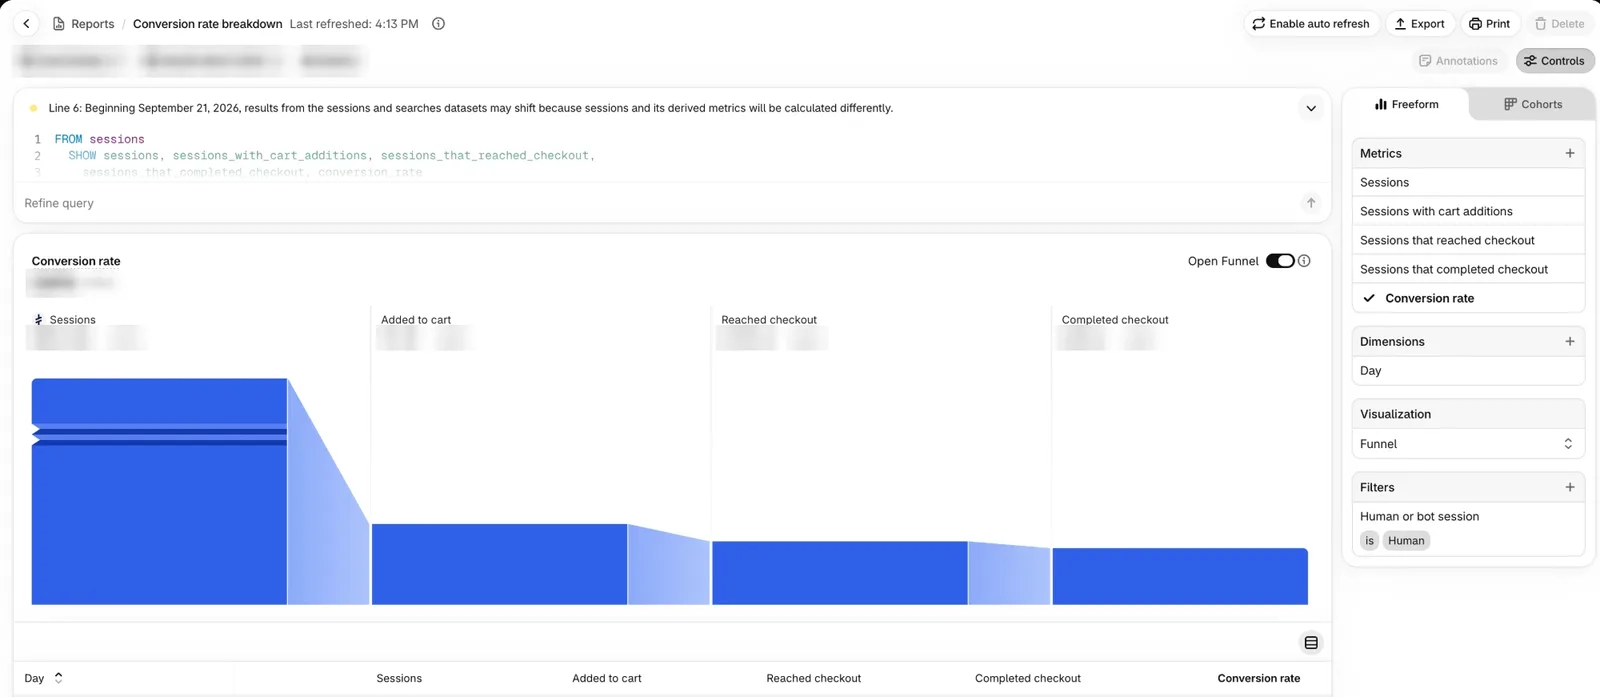Click the Conversion rate column header

tap(1259, 678)
